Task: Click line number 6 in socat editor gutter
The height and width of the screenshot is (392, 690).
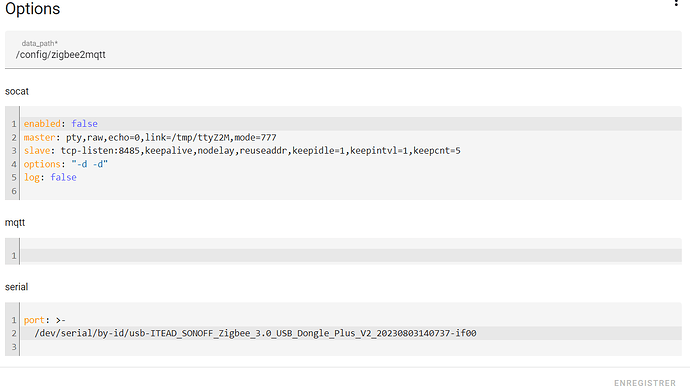Action: point(14,191)
